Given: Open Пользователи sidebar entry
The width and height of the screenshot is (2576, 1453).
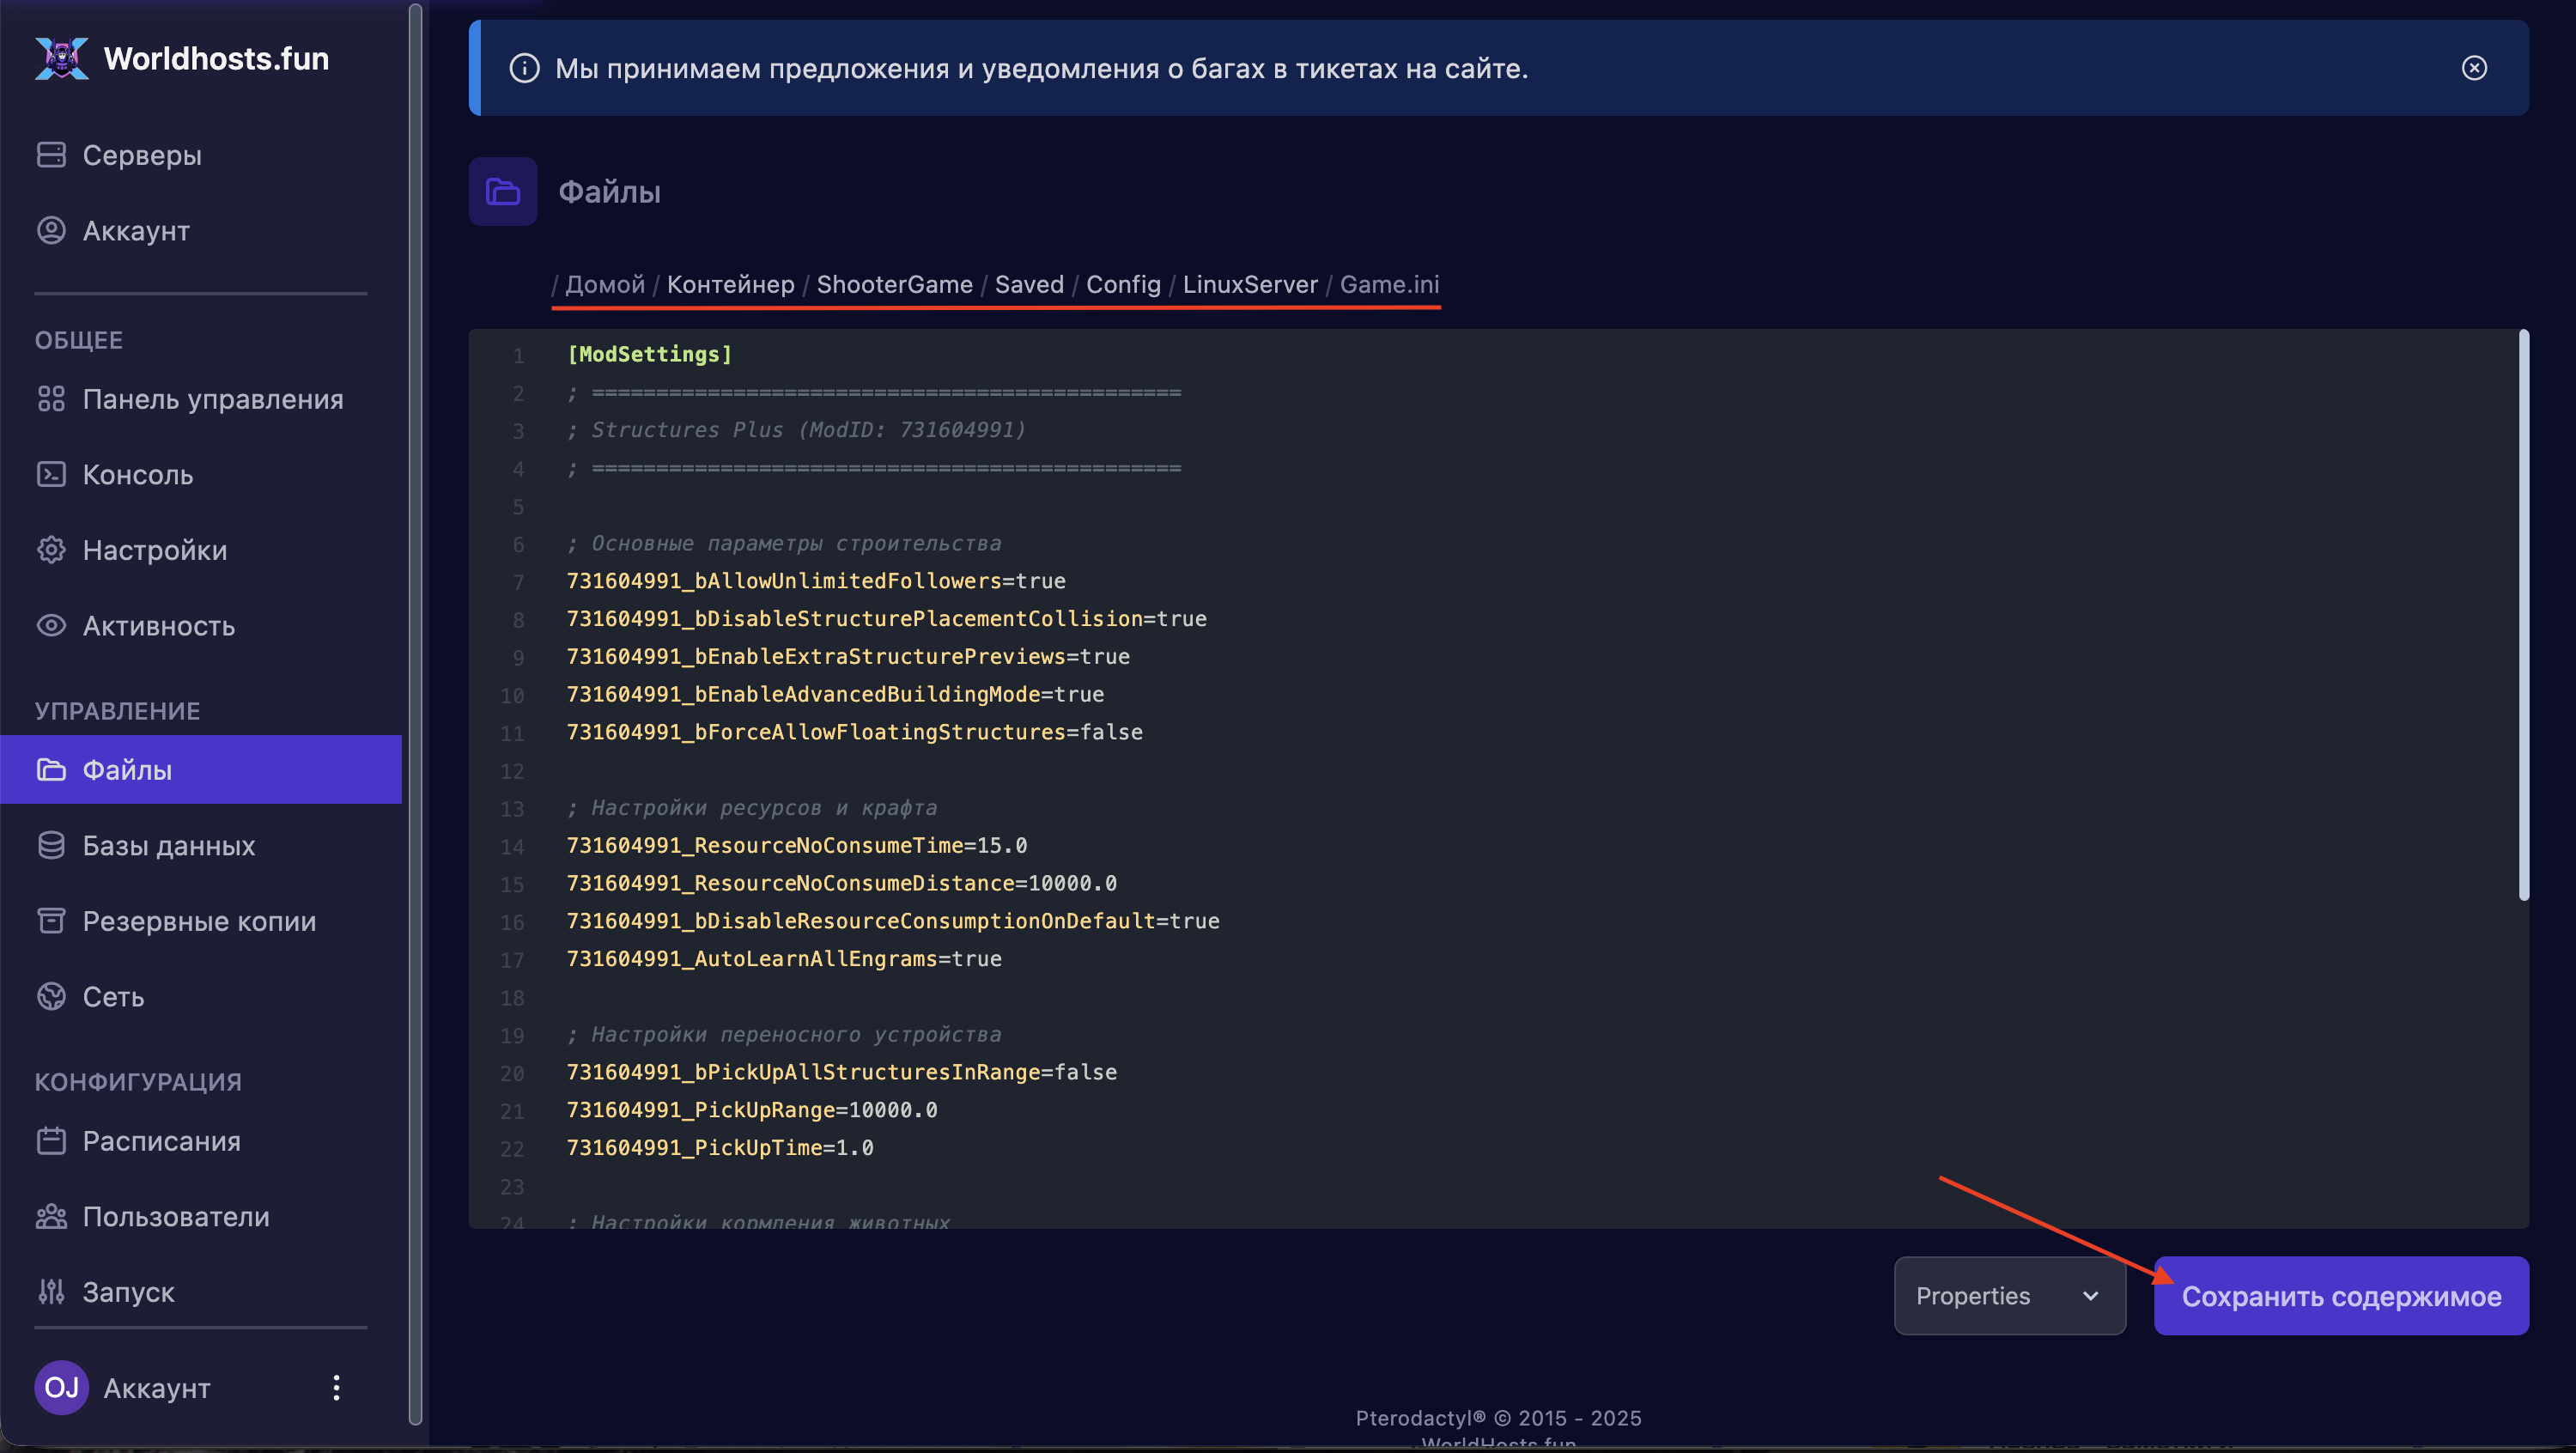Looking at the screenshot, I should pyautogui.click(x=176, y=1216).
